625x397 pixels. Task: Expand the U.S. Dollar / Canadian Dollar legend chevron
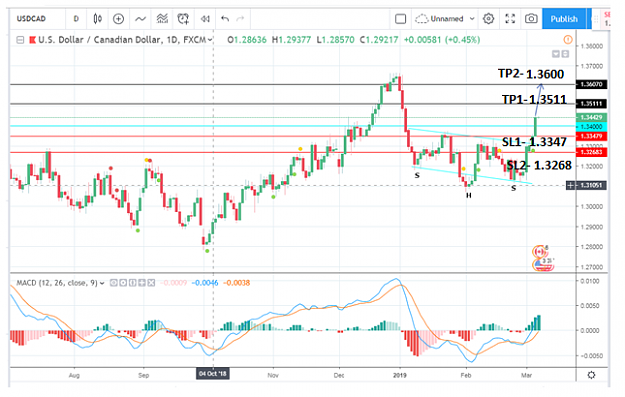pyautogui.click(x=210, y=40)
